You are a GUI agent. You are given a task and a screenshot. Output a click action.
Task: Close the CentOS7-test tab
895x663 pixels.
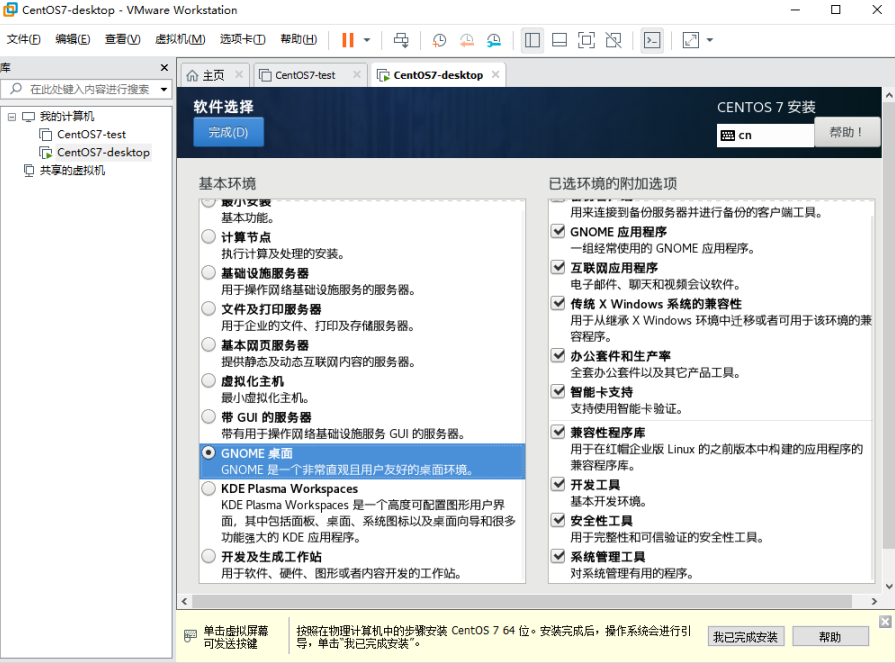tap(356, 74)
